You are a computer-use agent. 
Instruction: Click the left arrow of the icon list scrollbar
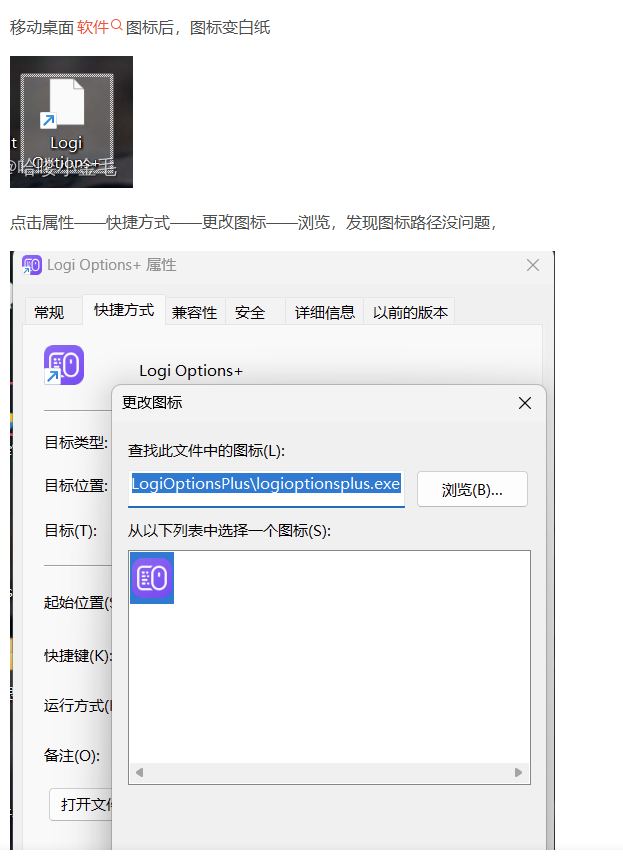click(x=139, y=772)
